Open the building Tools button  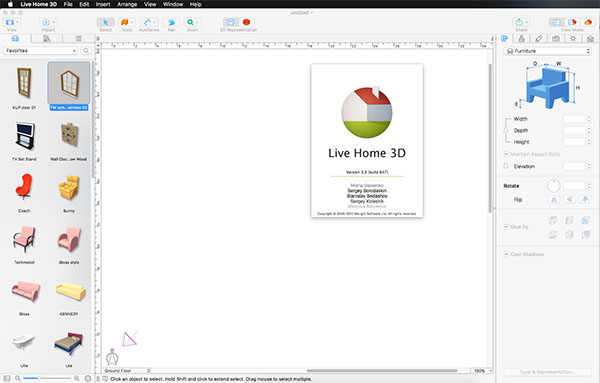pos(126,23)
